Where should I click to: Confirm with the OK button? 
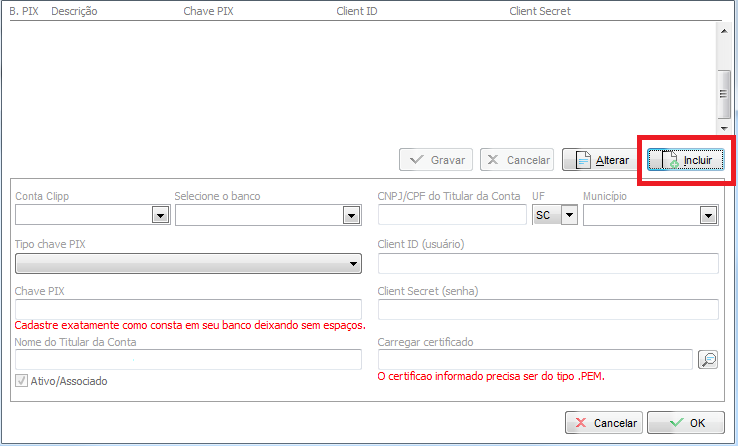coord(685,423)
